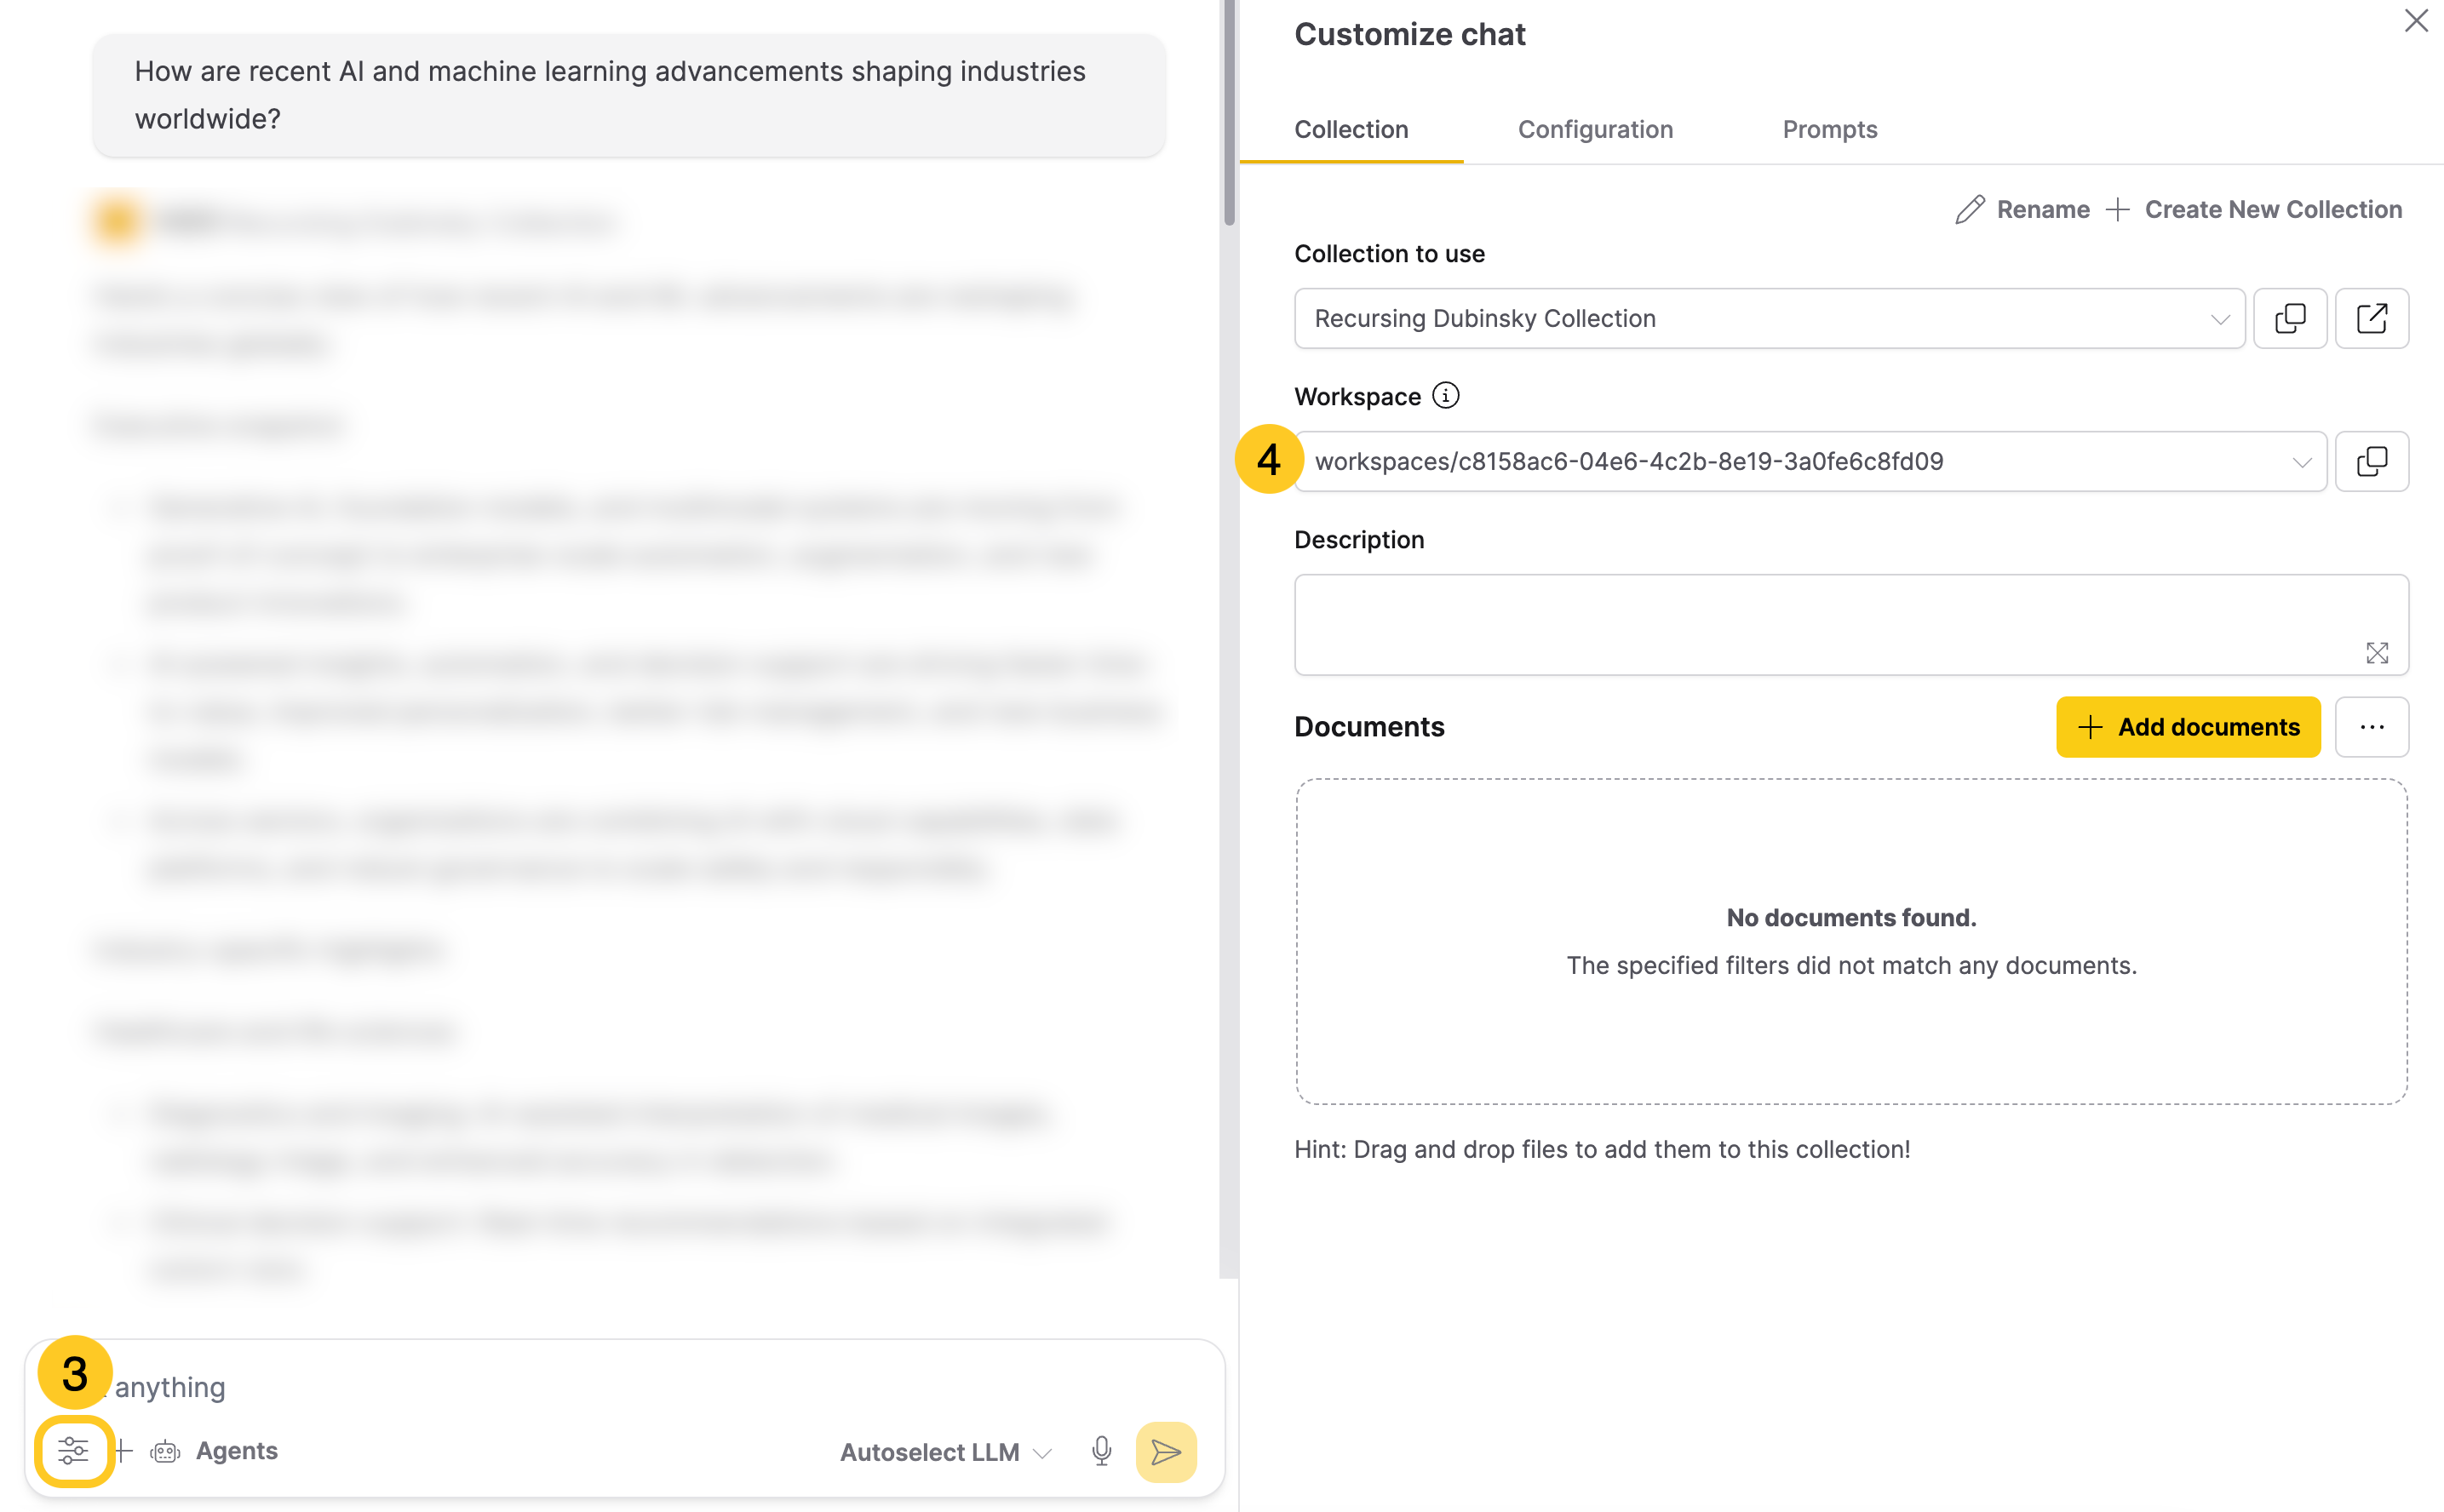The width and height of the screenshot is (2444, 1512).
Task: Open more document options via ellipsis
Action: pos(2372,727)
